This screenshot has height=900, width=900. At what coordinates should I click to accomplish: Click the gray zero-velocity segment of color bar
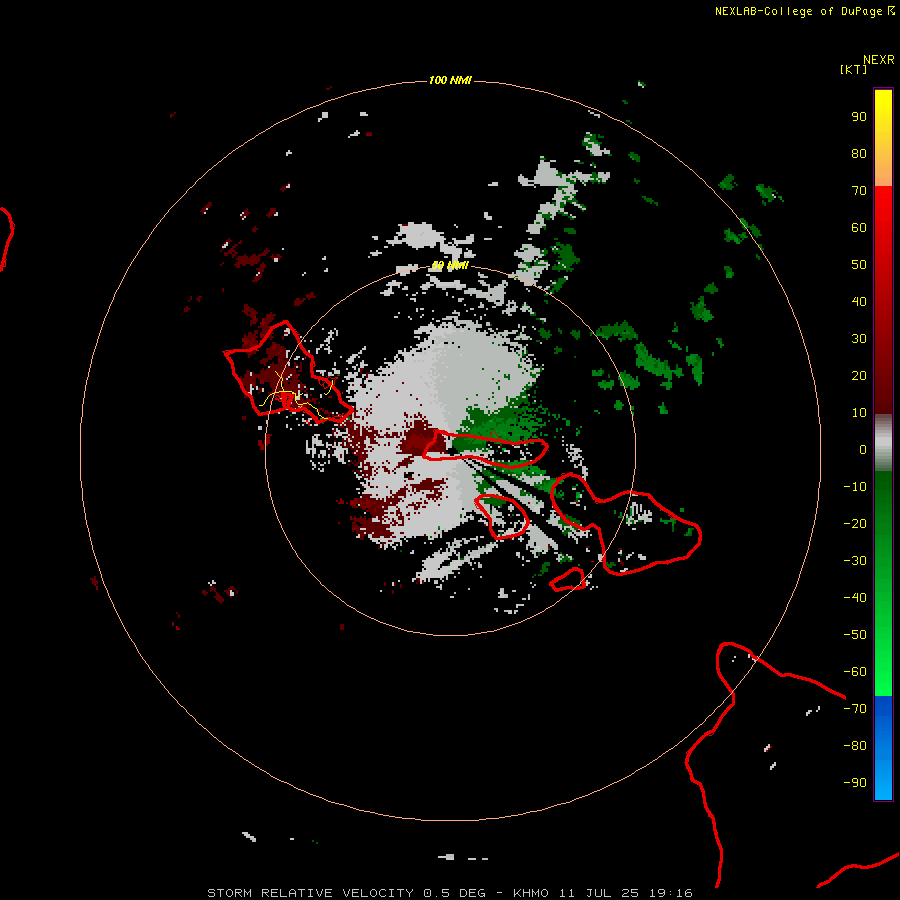pyautogui.click(x=883, y=443)
